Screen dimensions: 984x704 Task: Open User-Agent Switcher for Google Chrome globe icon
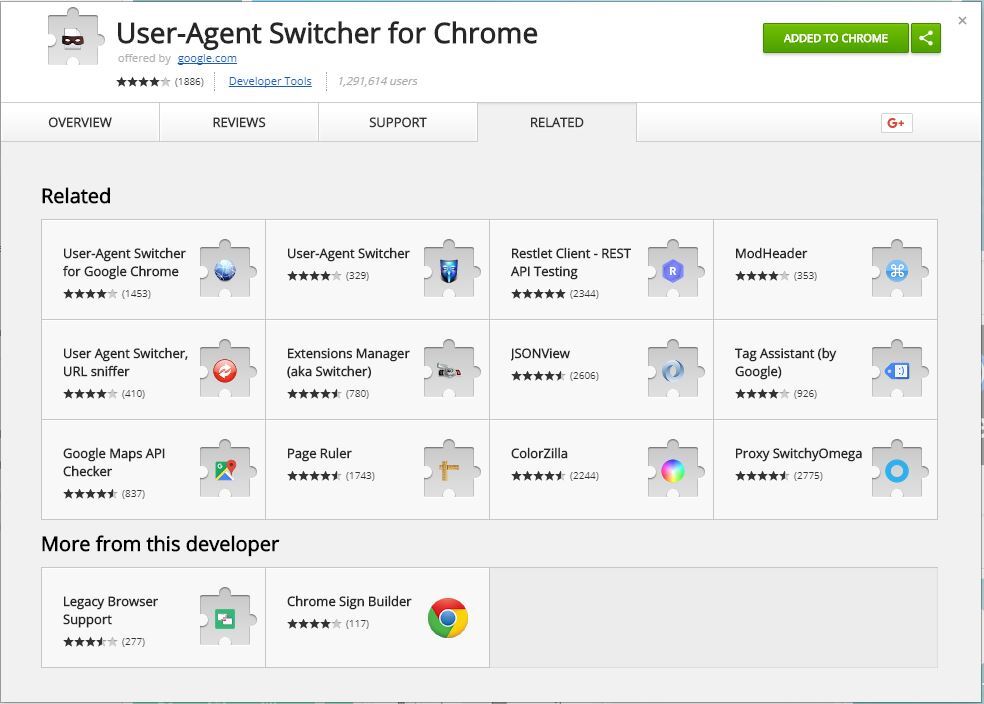226,269
